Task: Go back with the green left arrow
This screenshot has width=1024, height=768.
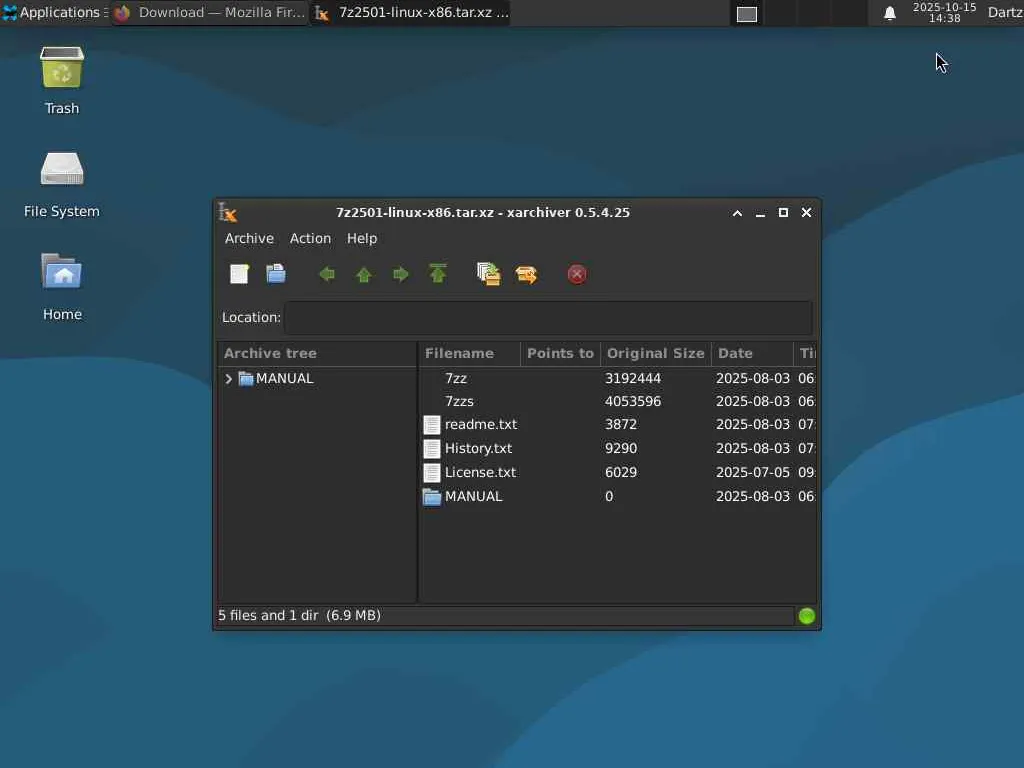Action: [x=327, y=274]
